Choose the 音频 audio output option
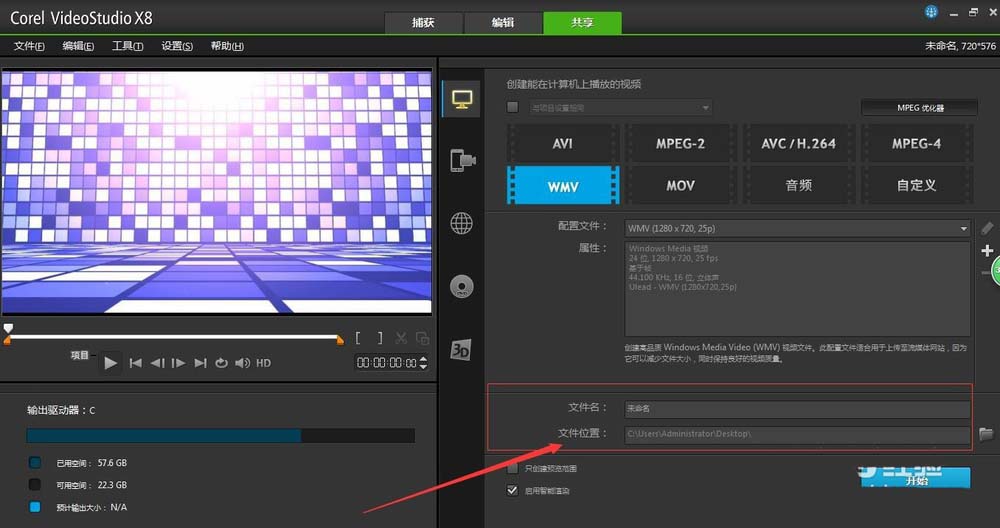Viewport: 1000px width, 528px height. [798, 186]
